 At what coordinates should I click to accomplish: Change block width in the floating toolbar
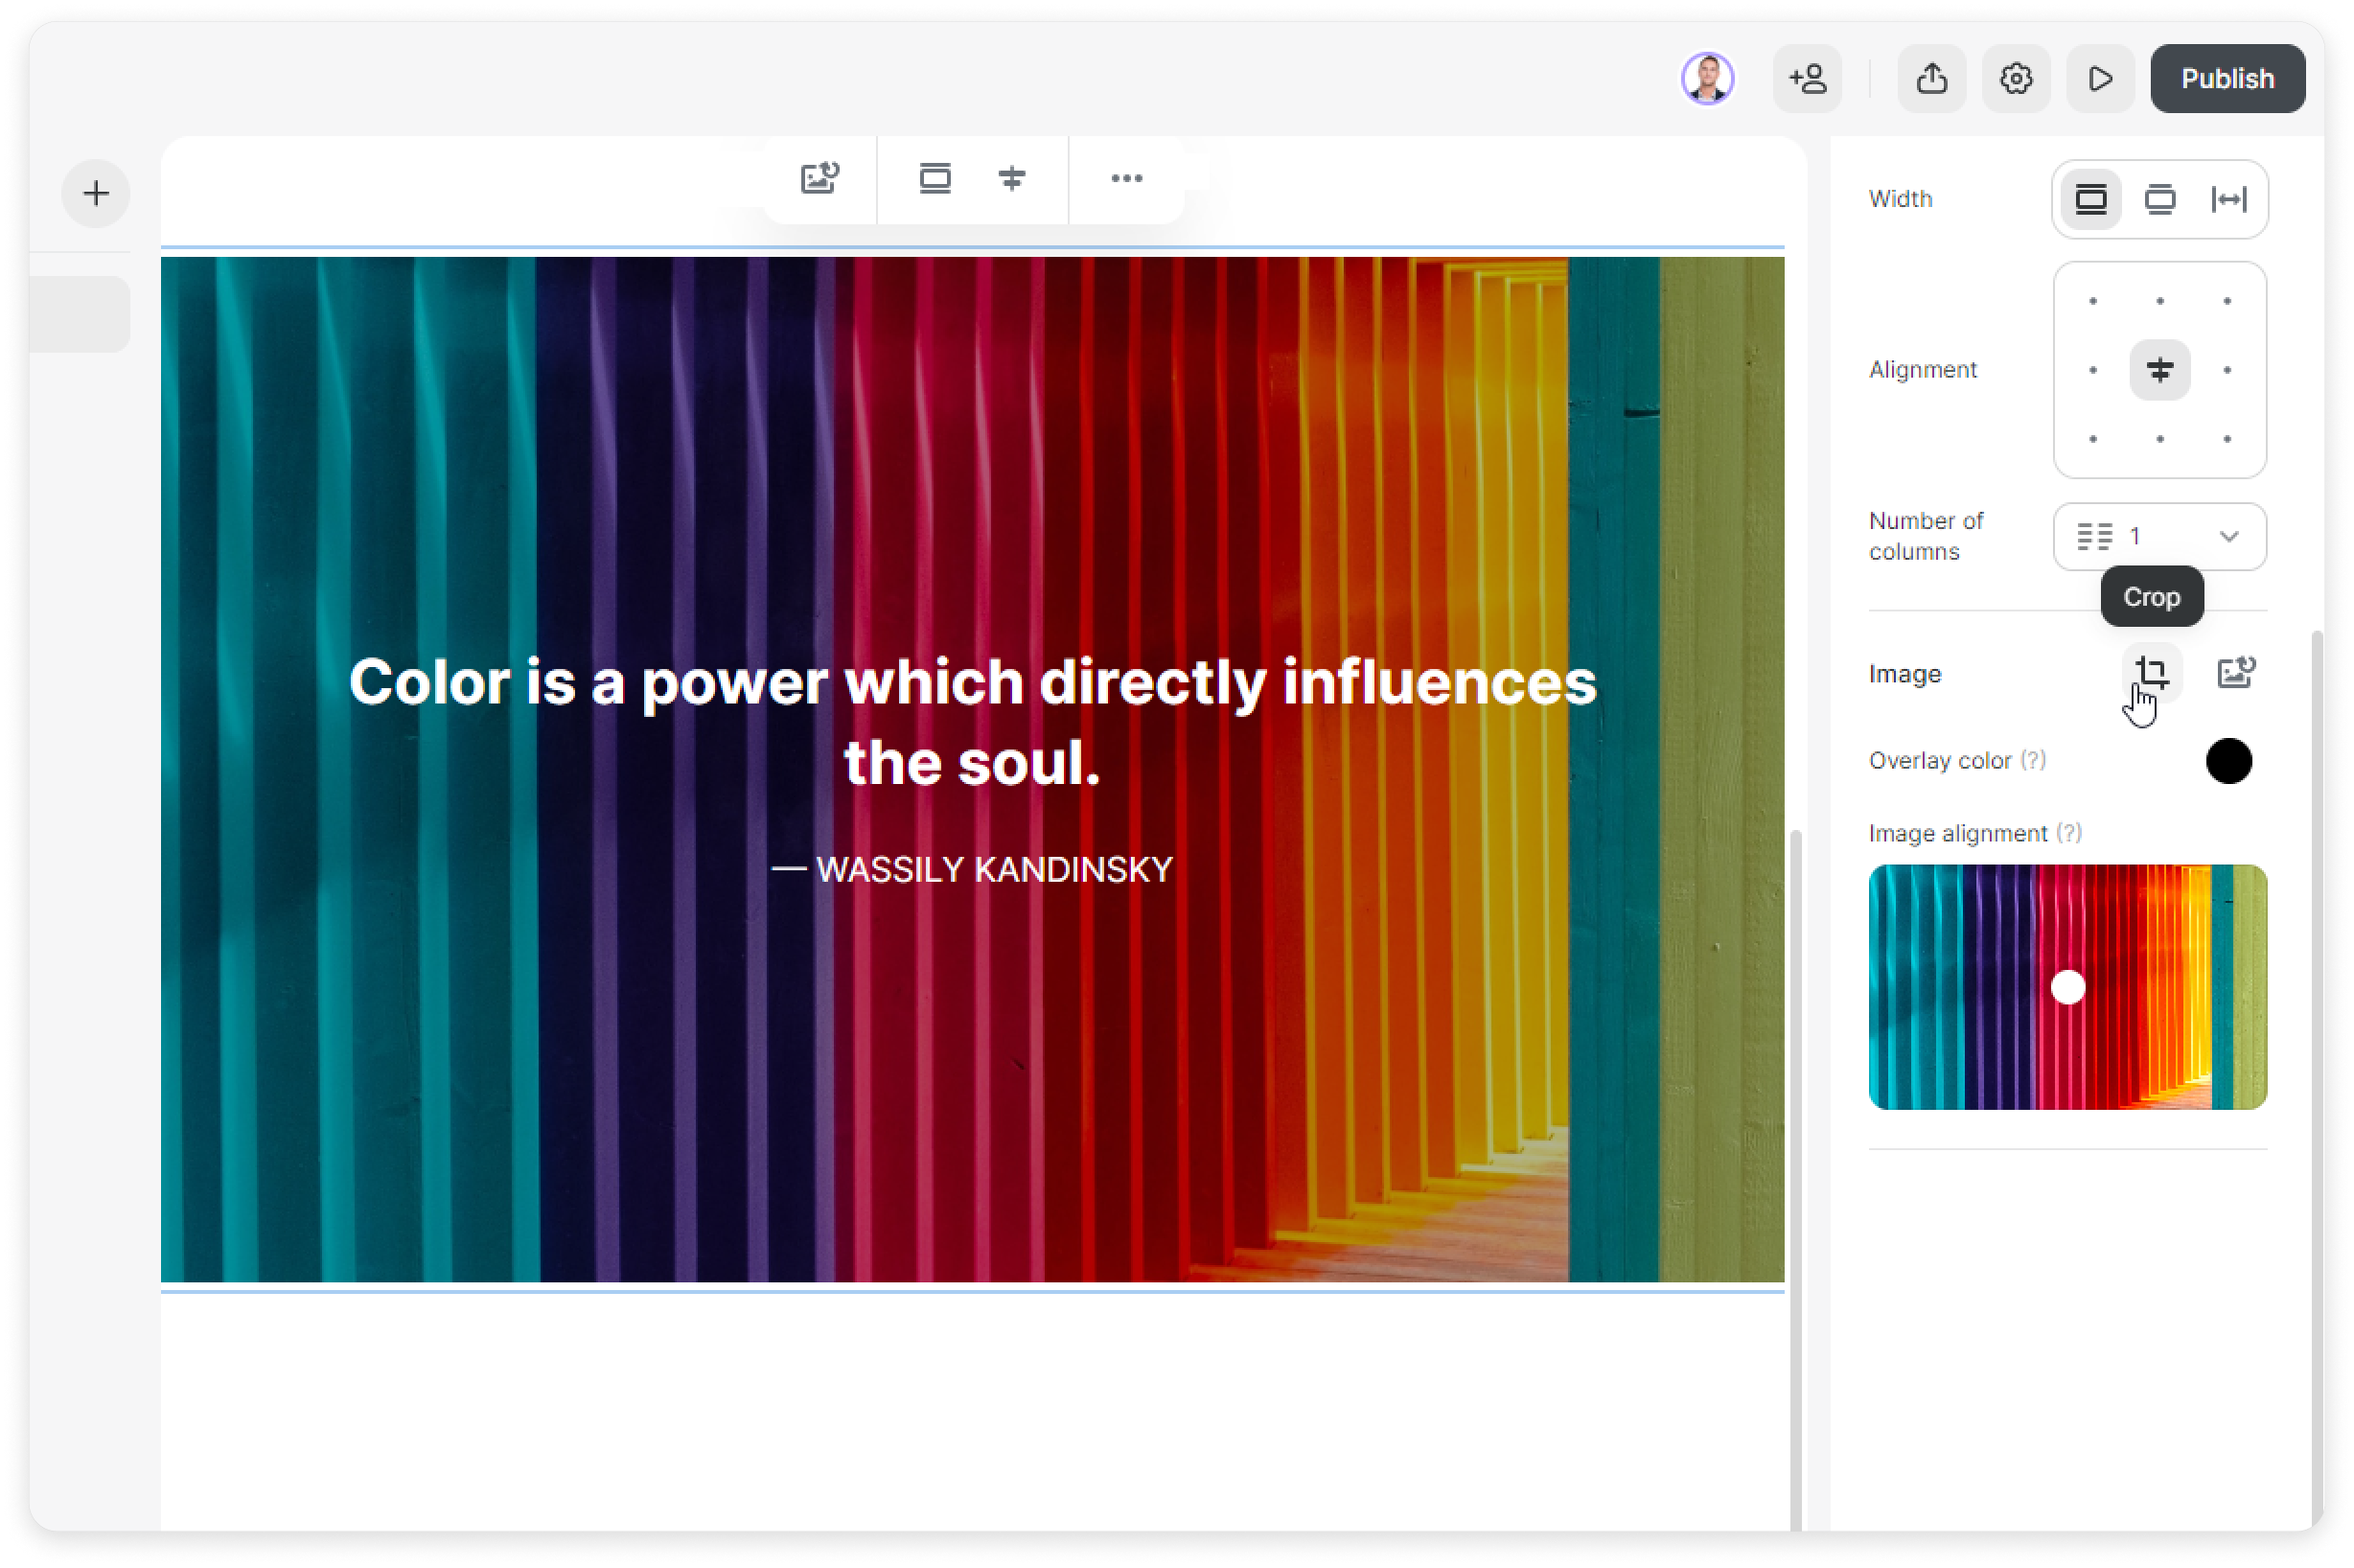point(934,178)
